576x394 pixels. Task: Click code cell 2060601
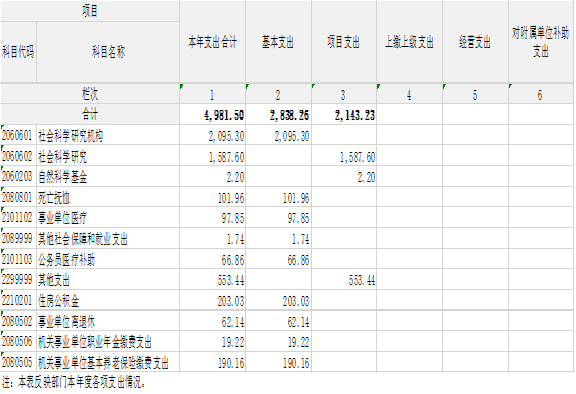click(x=18, y=135)
